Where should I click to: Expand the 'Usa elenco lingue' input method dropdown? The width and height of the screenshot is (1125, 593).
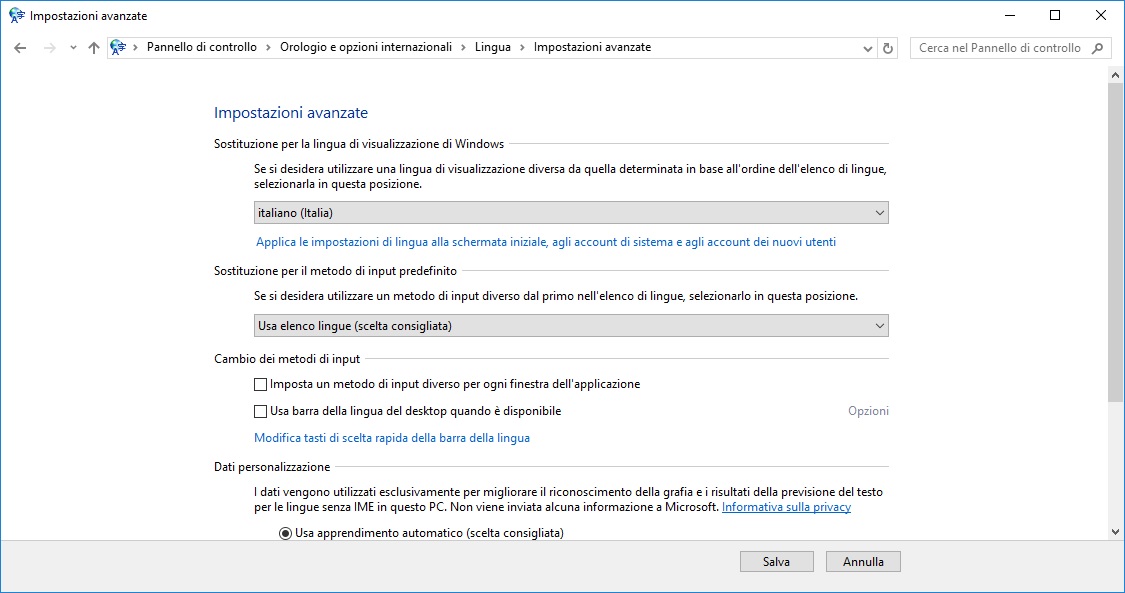(x=571, y=326)
